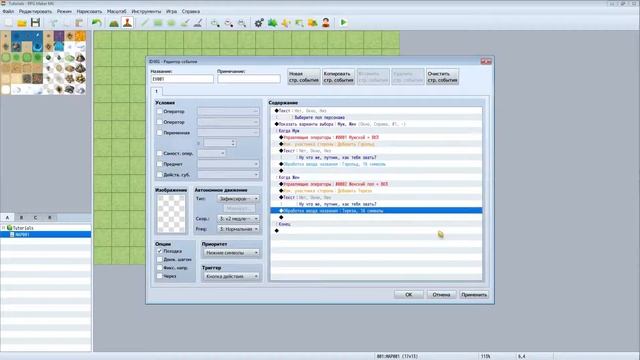
Task: Check the Через option
Action: pos(160,276)
